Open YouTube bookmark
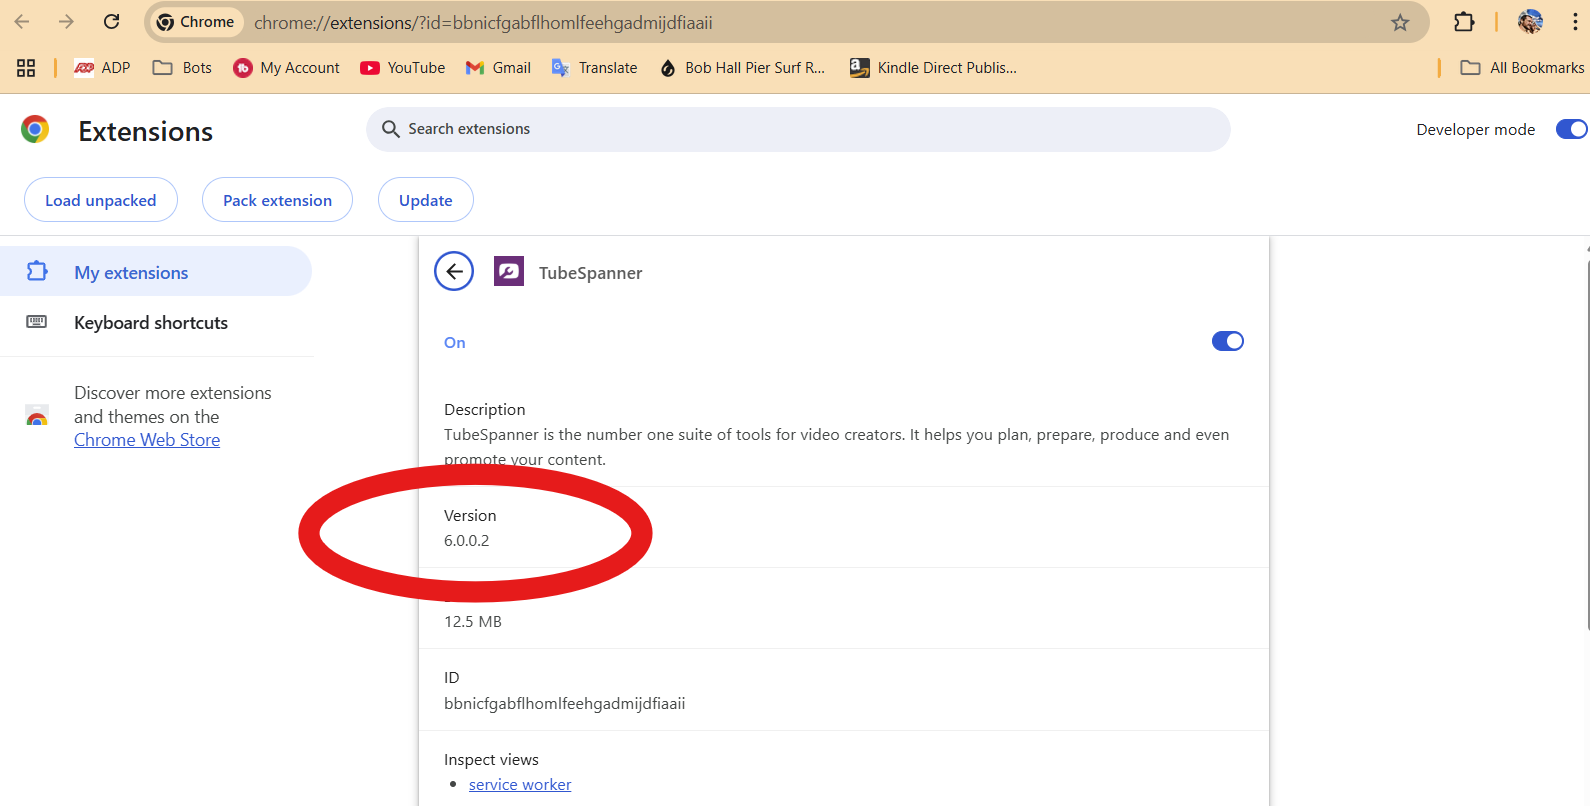1590x806 pixels. point(403,68)
